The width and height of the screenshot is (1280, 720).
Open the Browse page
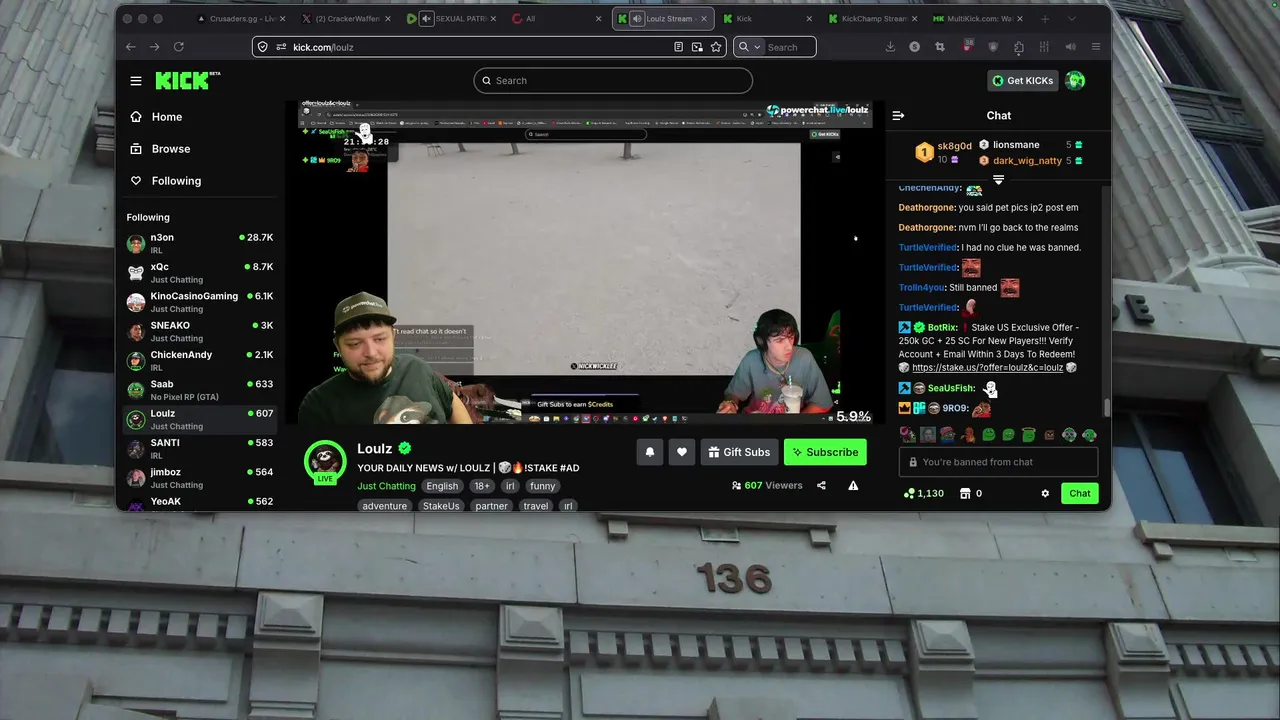click(199, 149)
